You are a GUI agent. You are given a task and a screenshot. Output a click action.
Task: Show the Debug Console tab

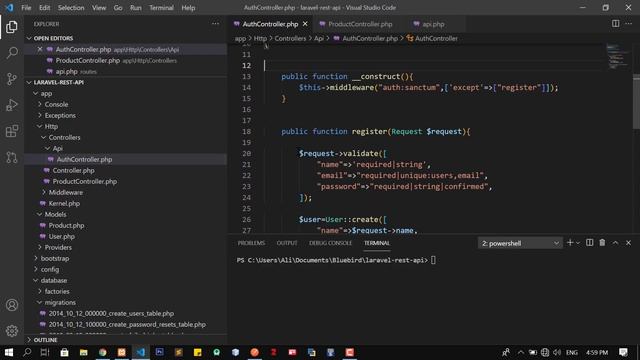[x=330, y=243]
